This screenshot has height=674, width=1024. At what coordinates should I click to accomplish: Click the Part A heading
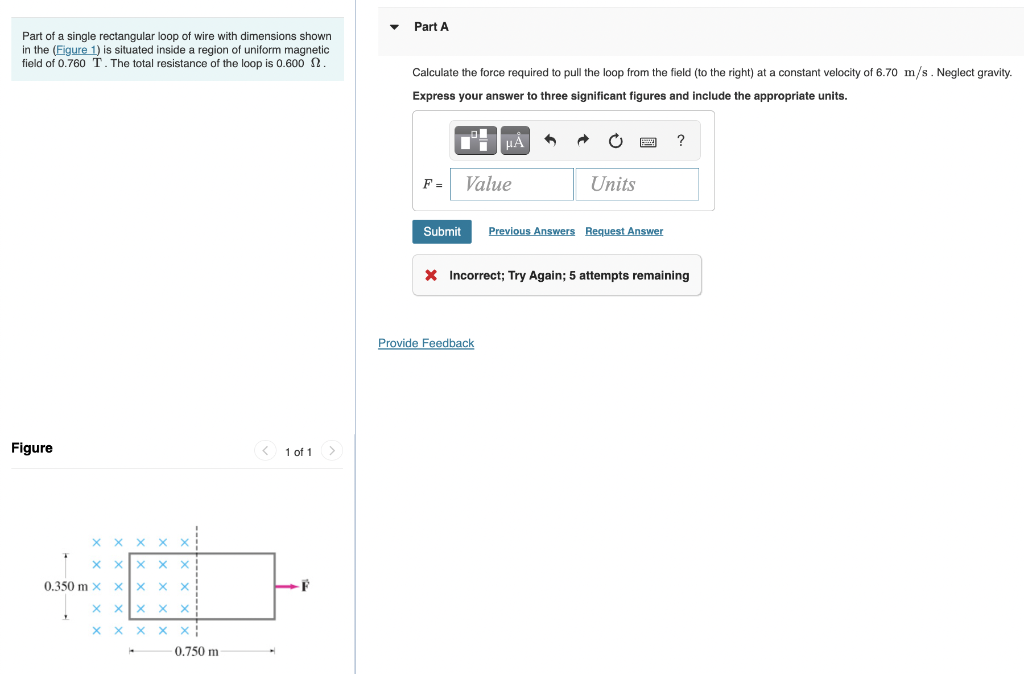[x=431, y=27]
